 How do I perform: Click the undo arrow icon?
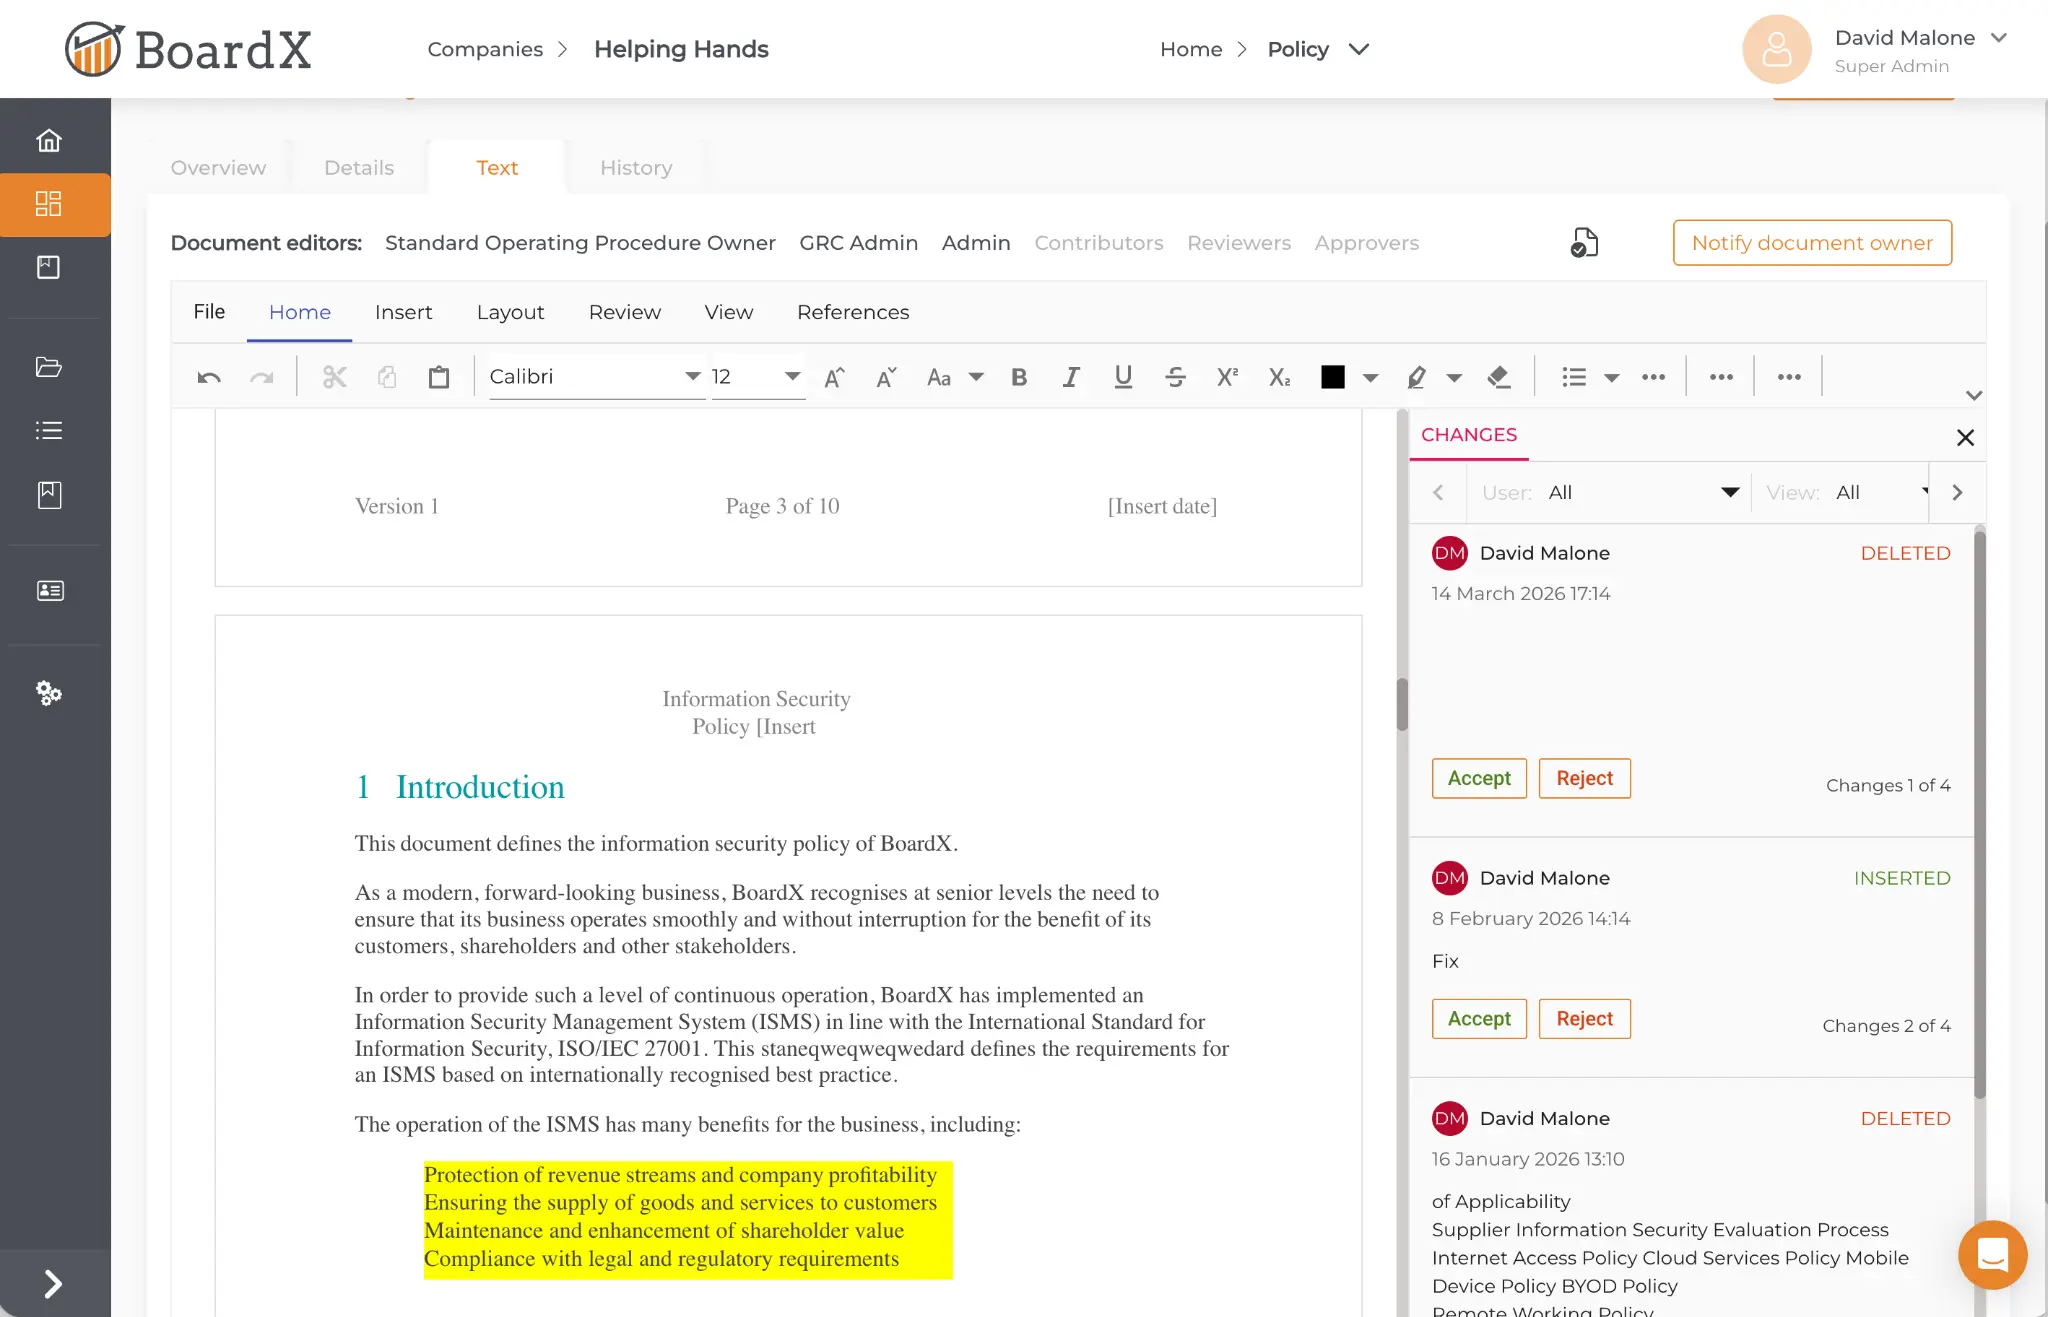pyautogui.click(x=209, y=377)
